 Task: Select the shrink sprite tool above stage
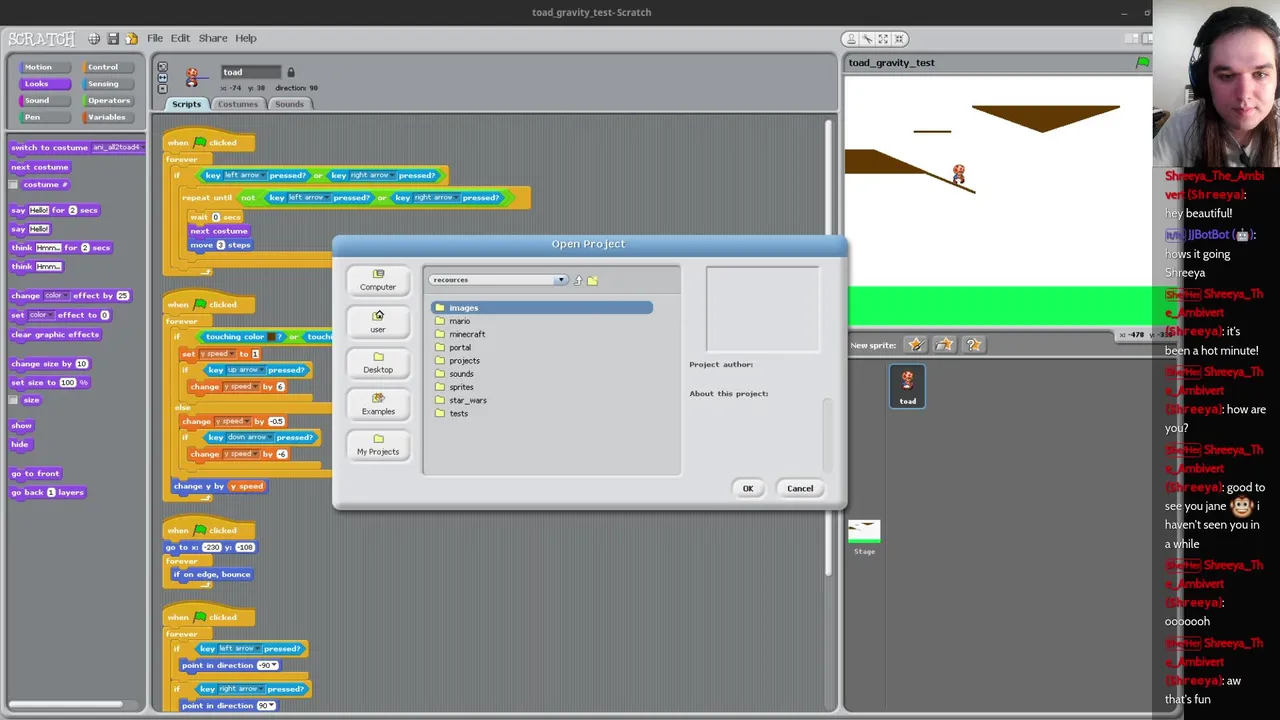pos(899,38)
